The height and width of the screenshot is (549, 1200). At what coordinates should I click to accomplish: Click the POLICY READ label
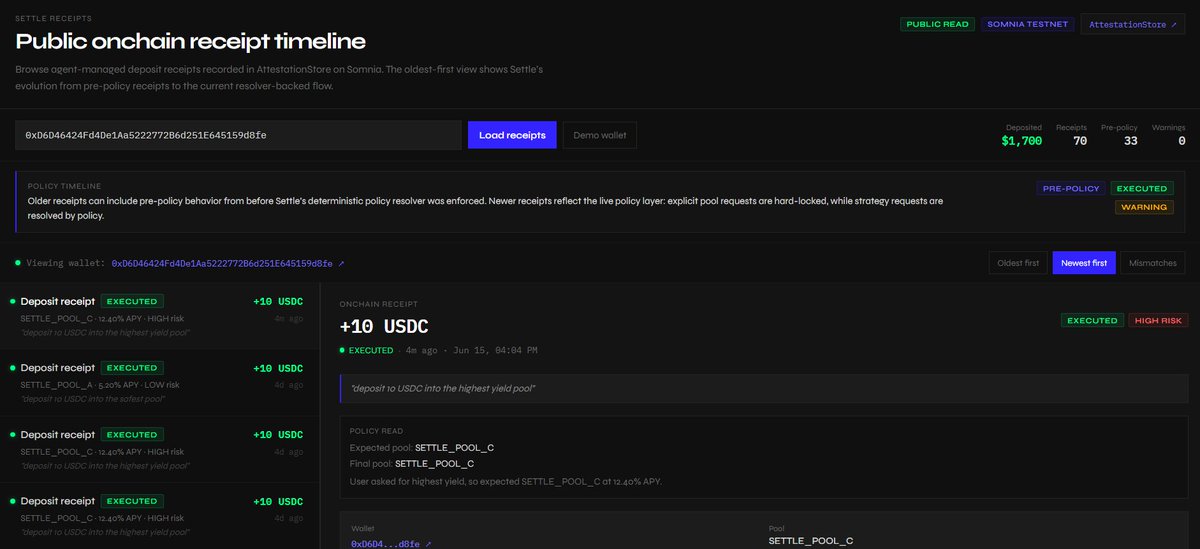click(374, 431)
